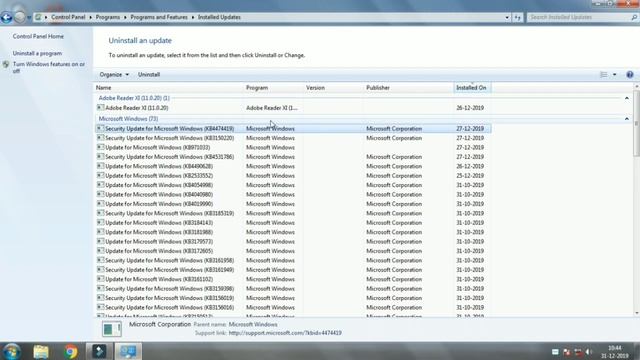
Task: Open the address bar history dropdown arrow
Action: 507,17
